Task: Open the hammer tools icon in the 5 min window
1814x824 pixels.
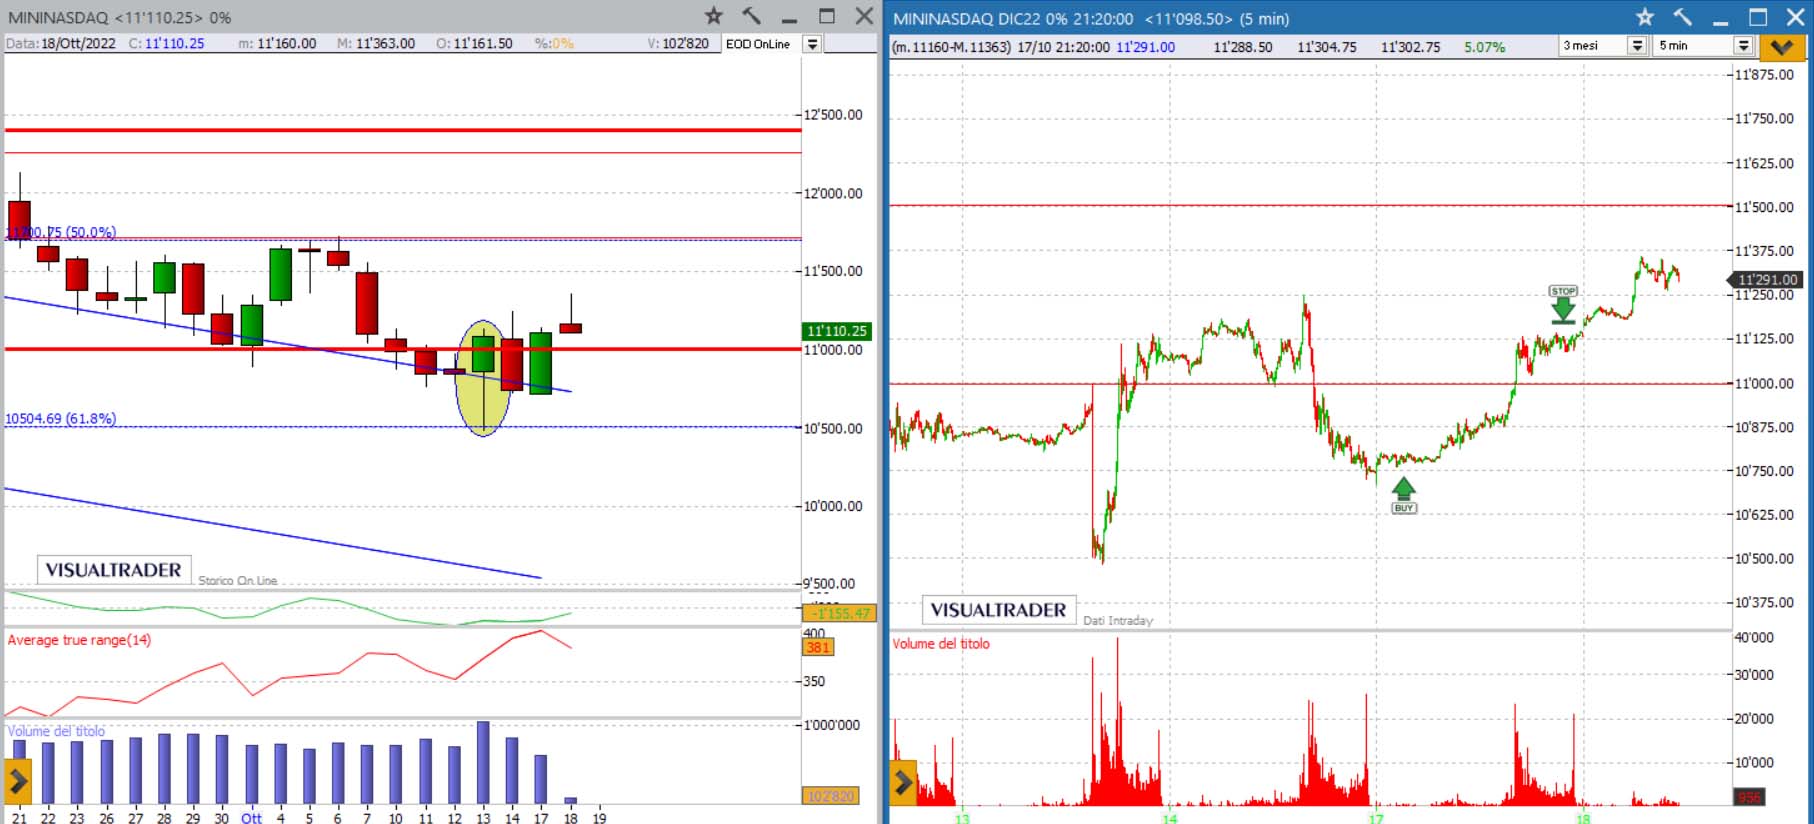Action: (1682, 17)
